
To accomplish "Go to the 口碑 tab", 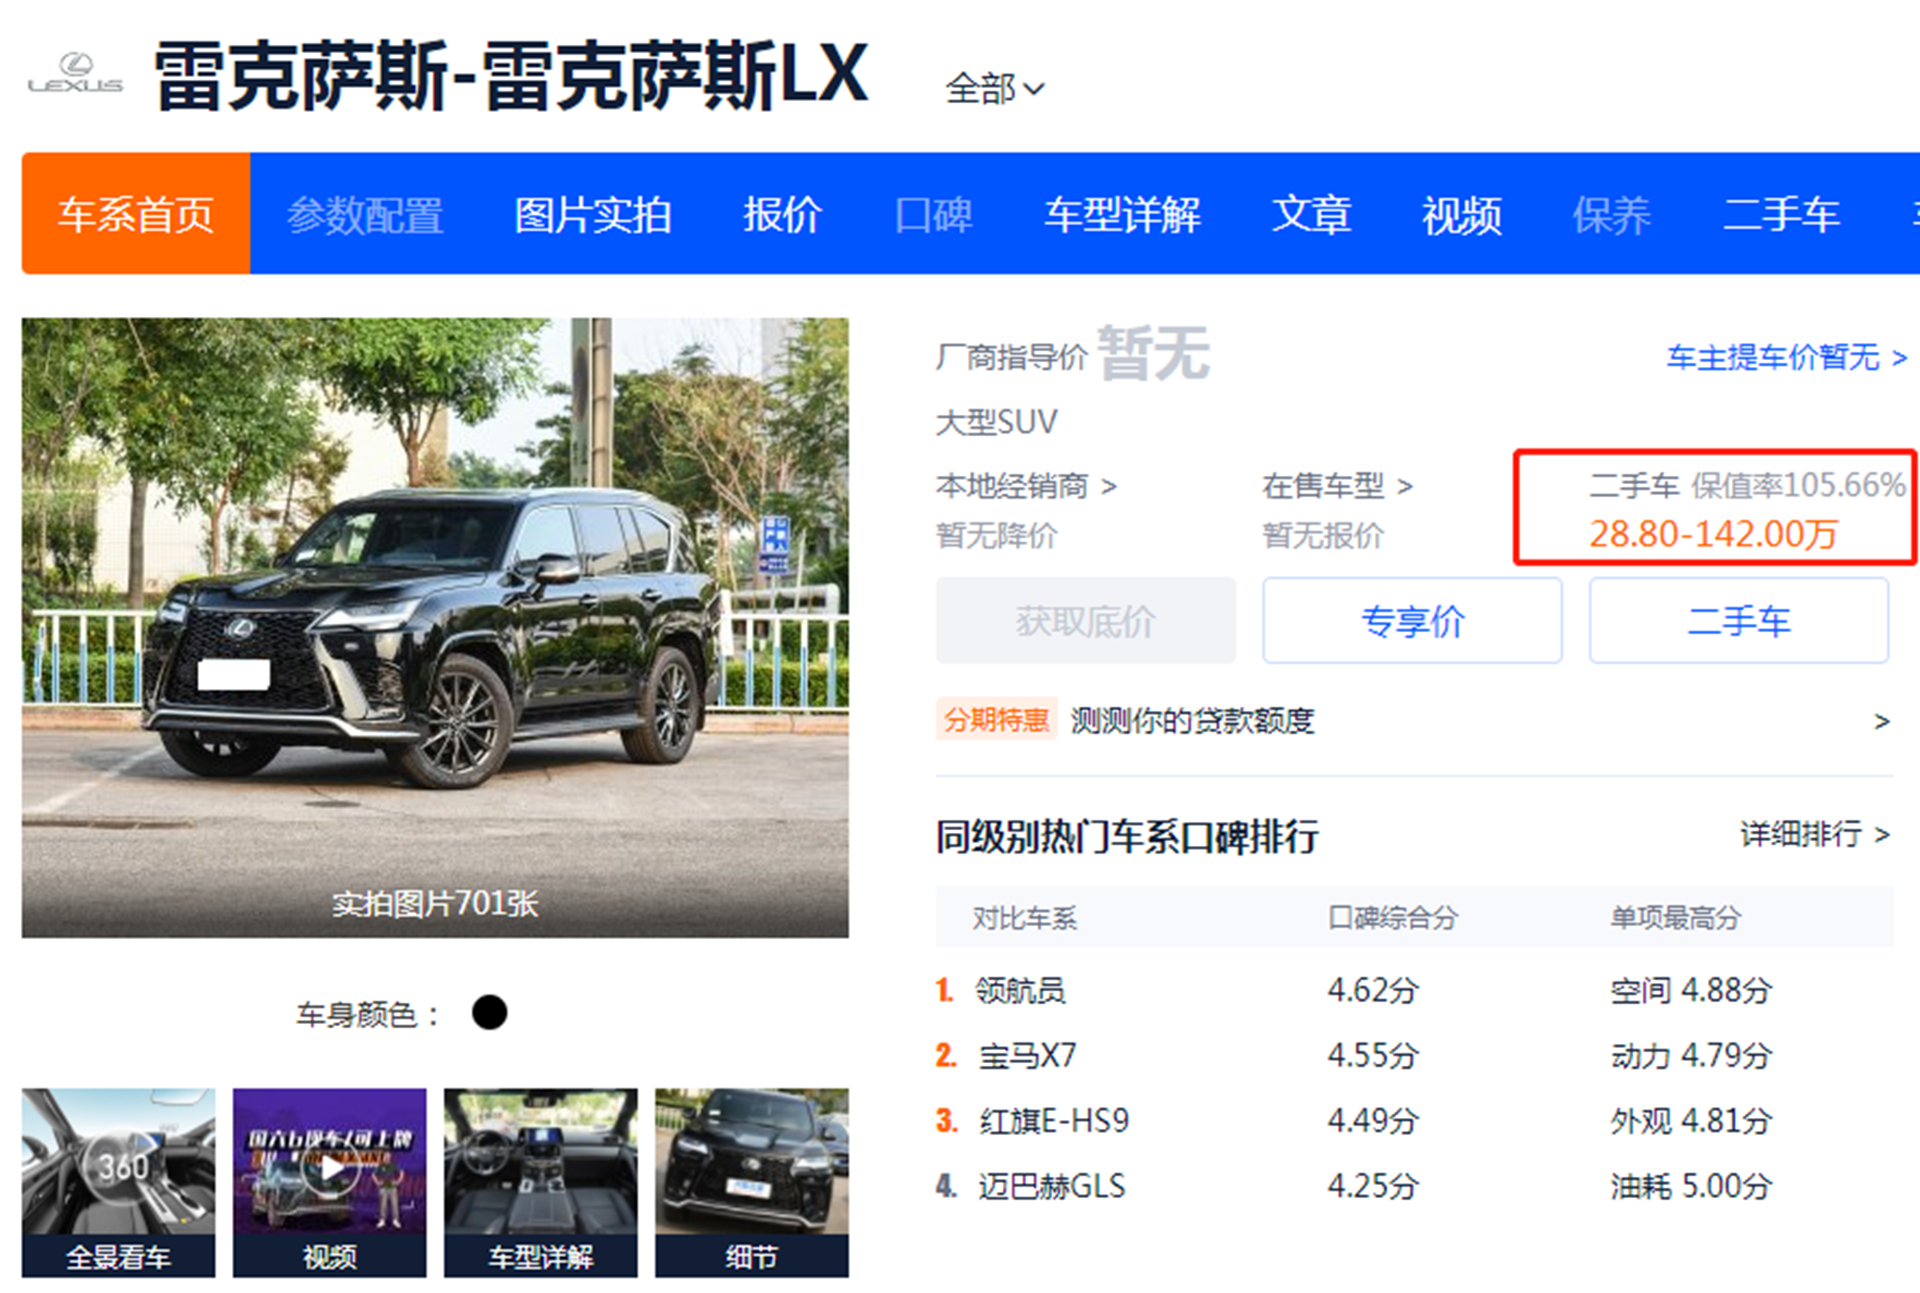I will pos(933,215).
